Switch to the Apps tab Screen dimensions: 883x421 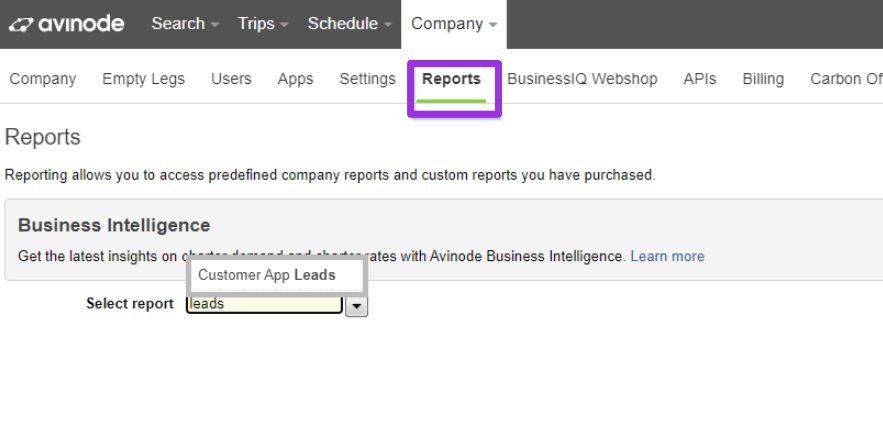[x=295, y=79]
